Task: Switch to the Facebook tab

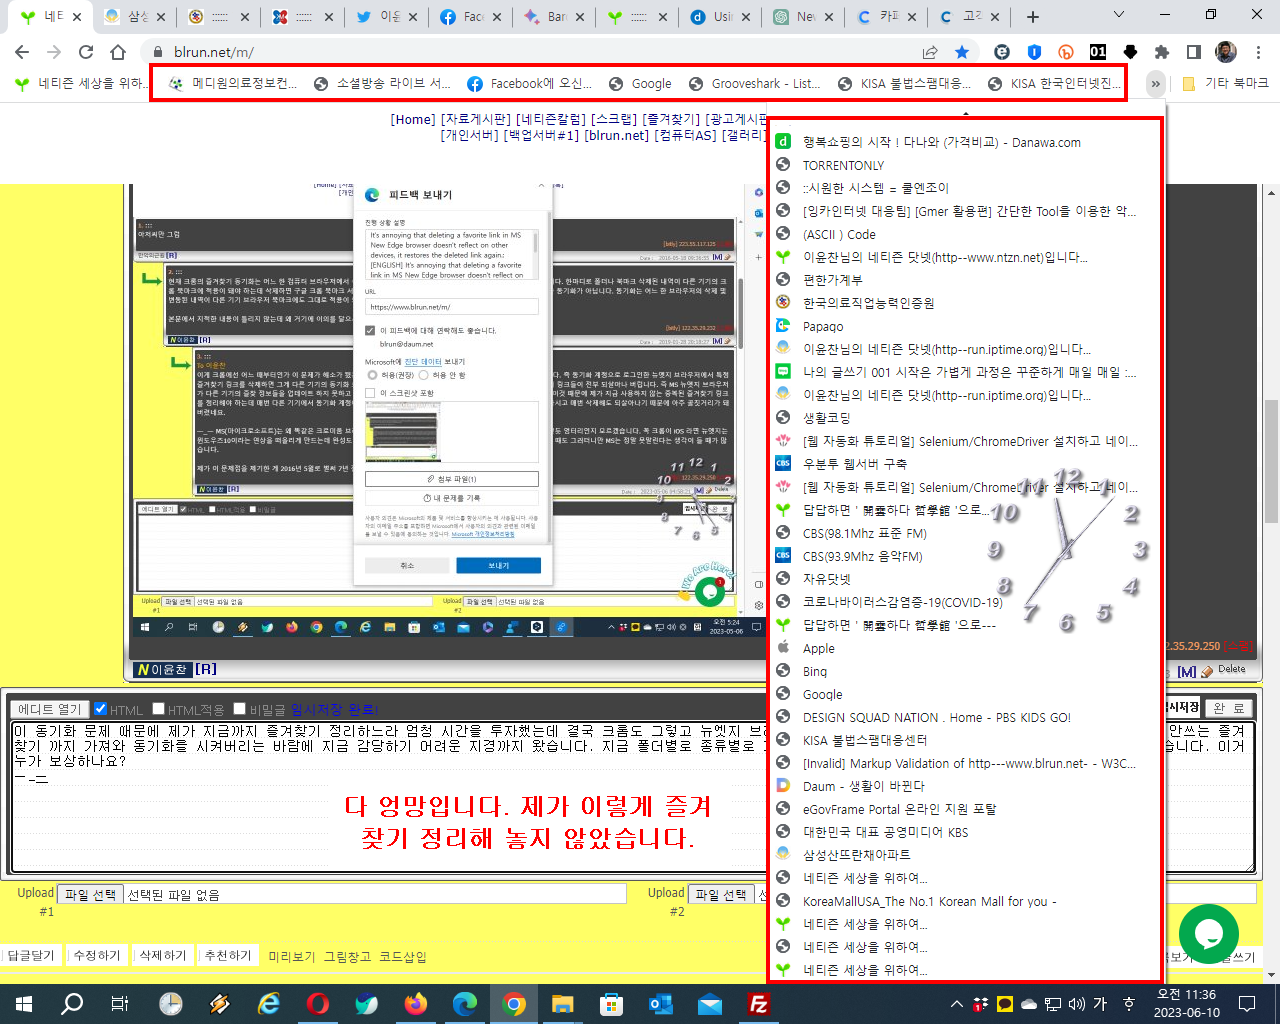Action: click(x=470, y=17)
